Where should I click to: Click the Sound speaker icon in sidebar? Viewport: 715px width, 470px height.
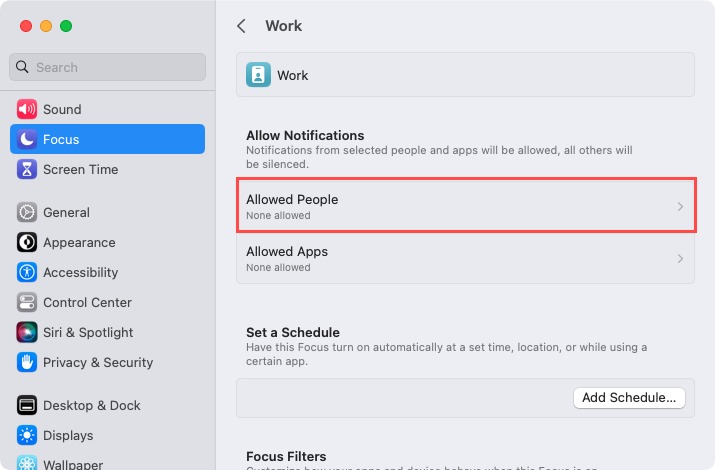27,109
